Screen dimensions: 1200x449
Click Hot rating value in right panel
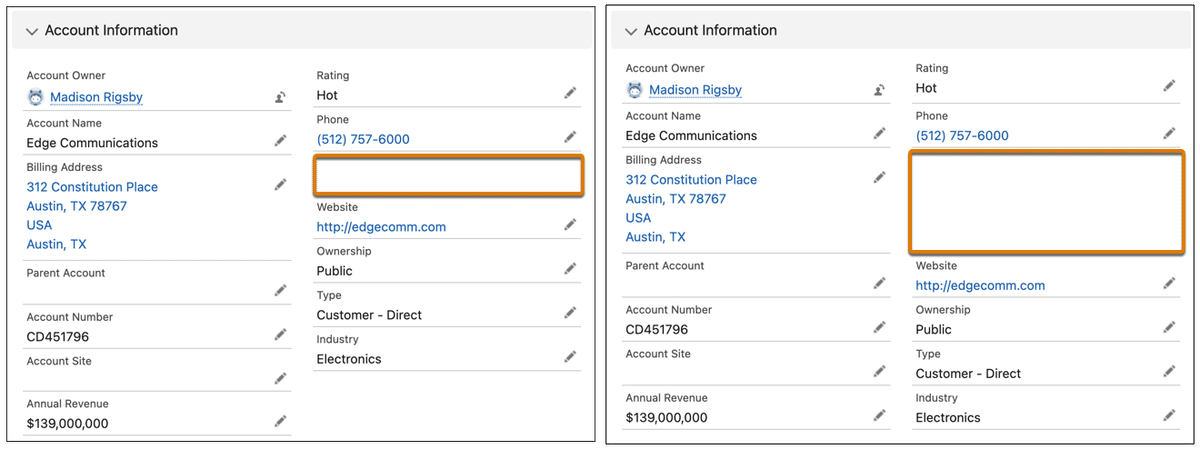926,88
